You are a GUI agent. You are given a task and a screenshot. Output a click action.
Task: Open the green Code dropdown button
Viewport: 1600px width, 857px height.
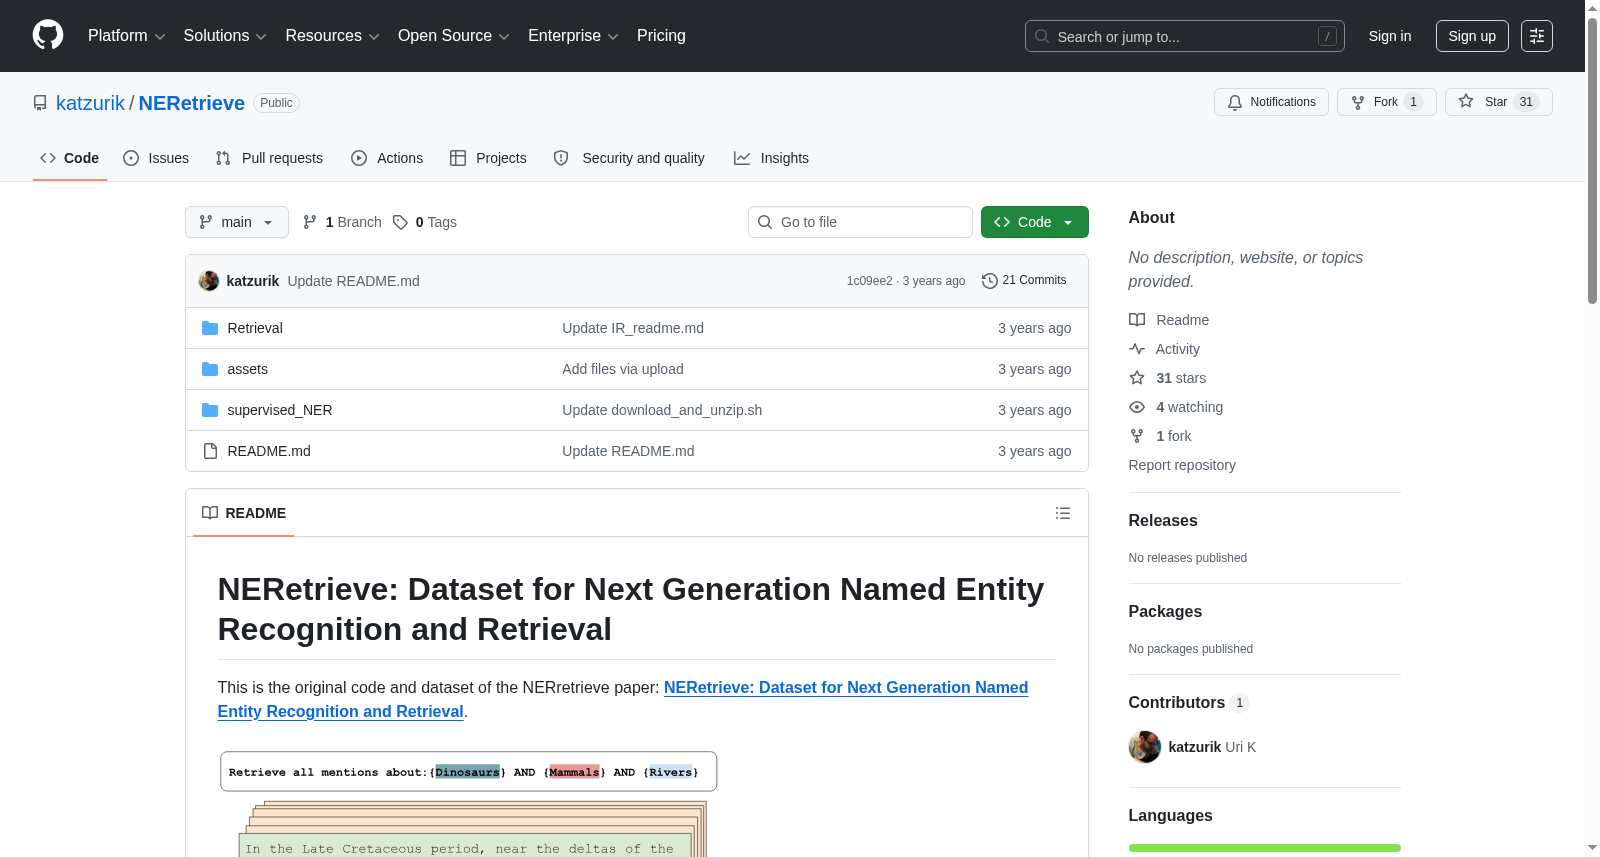pyautogui.click(x=1035, y=222)
